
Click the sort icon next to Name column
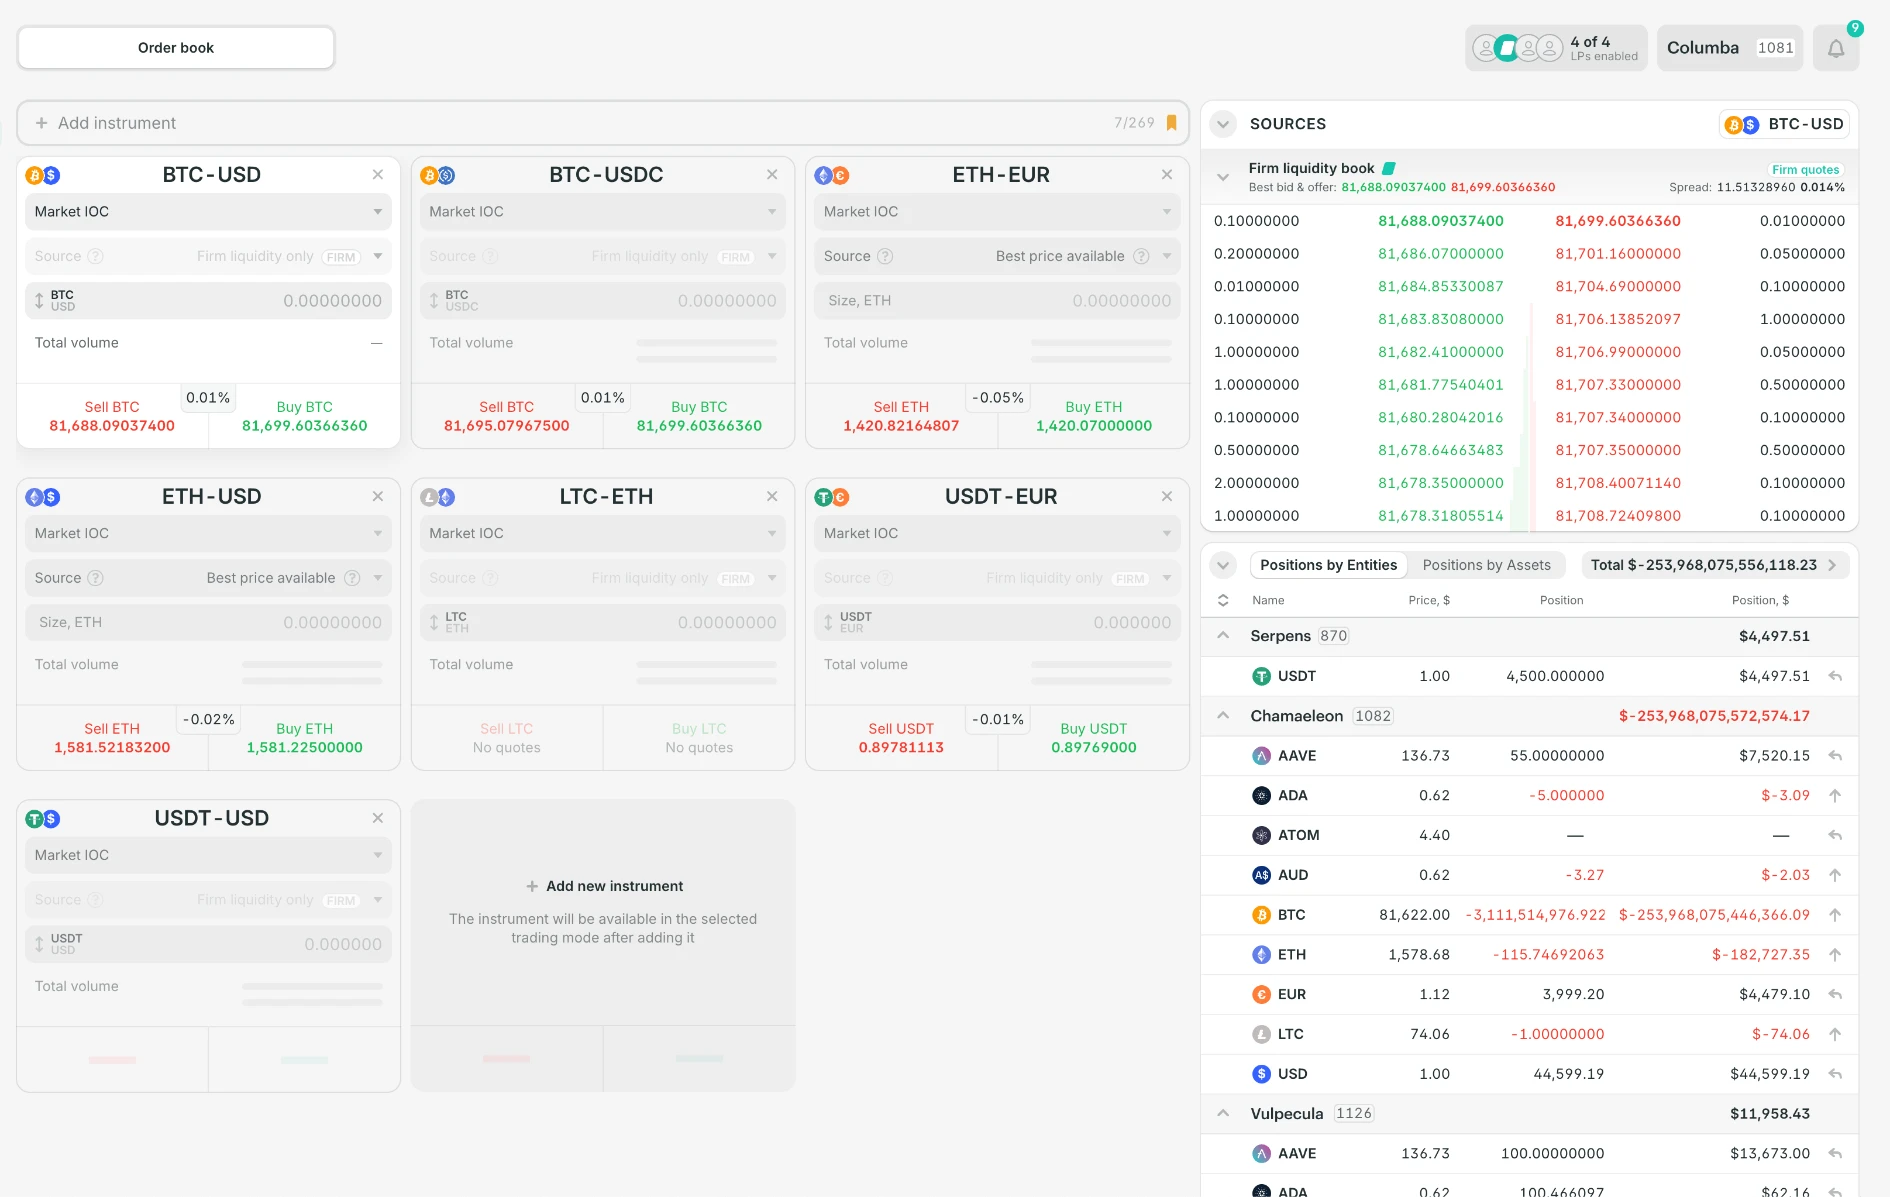tap(1223, 600)
